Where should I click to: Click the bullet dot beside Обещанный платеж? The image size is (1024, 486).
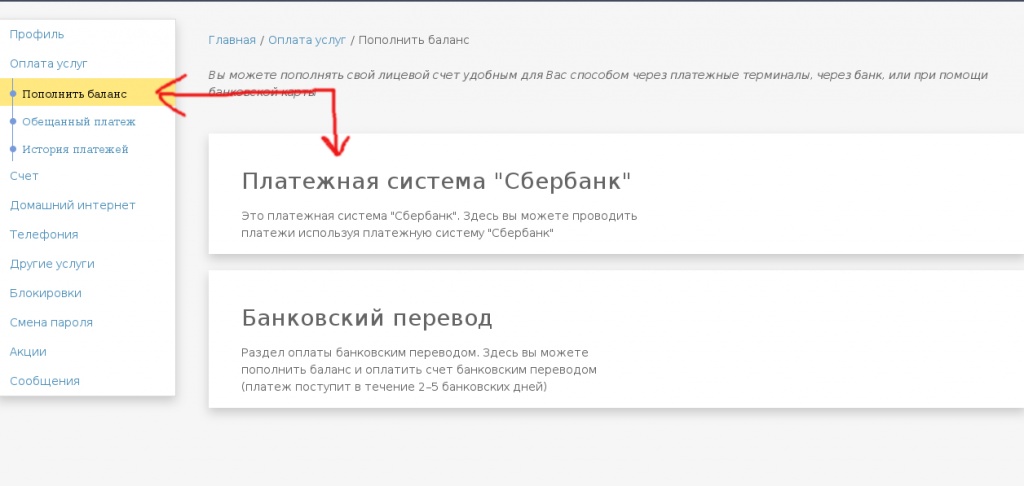(12, 122)
